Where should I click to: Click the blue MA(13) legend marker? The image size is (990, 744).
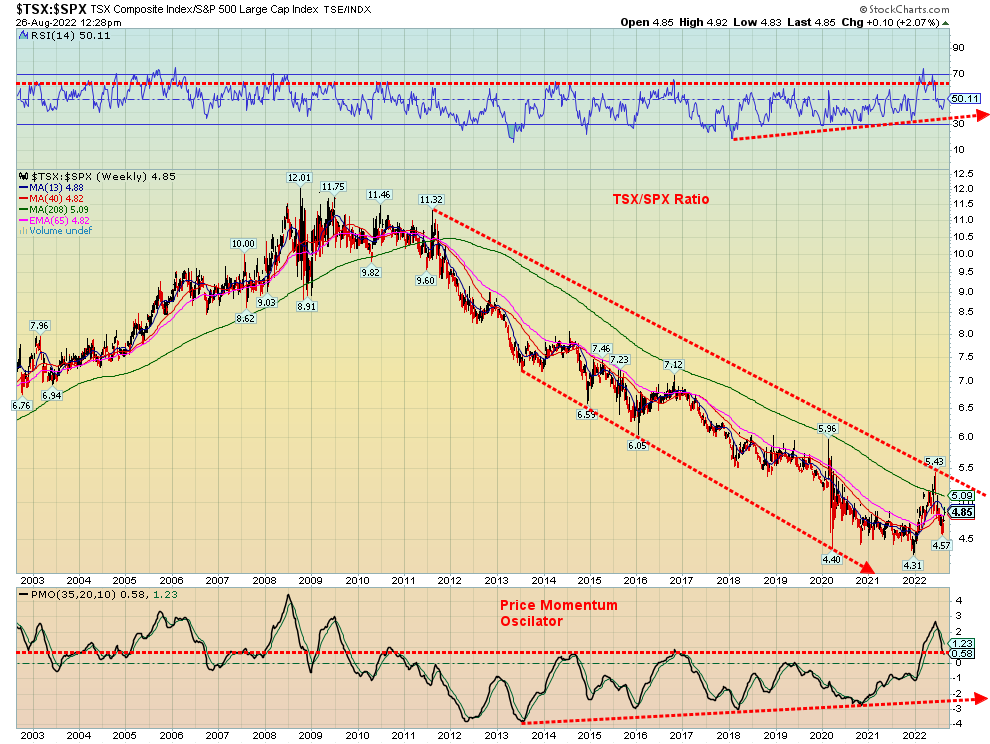[22, 187]
